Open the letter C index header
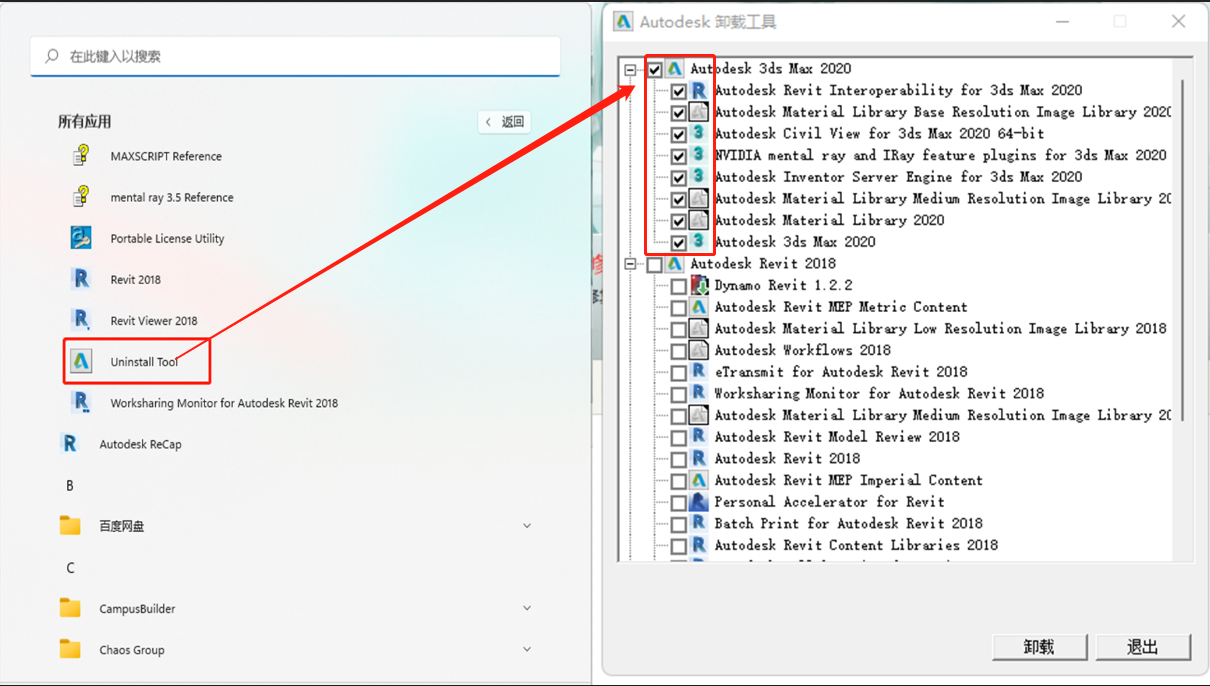Screen dimensions: 1210x686 coord(70,567)
